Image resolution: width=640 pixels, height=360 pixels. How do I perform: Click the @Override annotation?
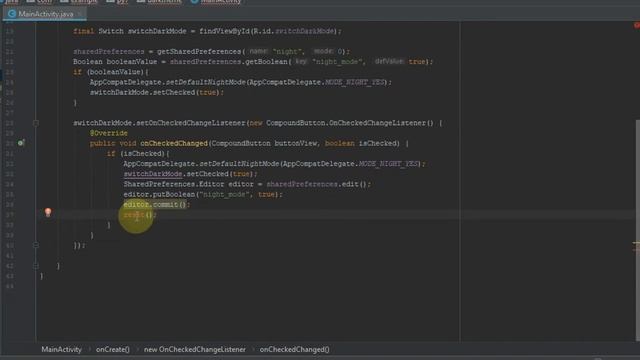point(109,133)
